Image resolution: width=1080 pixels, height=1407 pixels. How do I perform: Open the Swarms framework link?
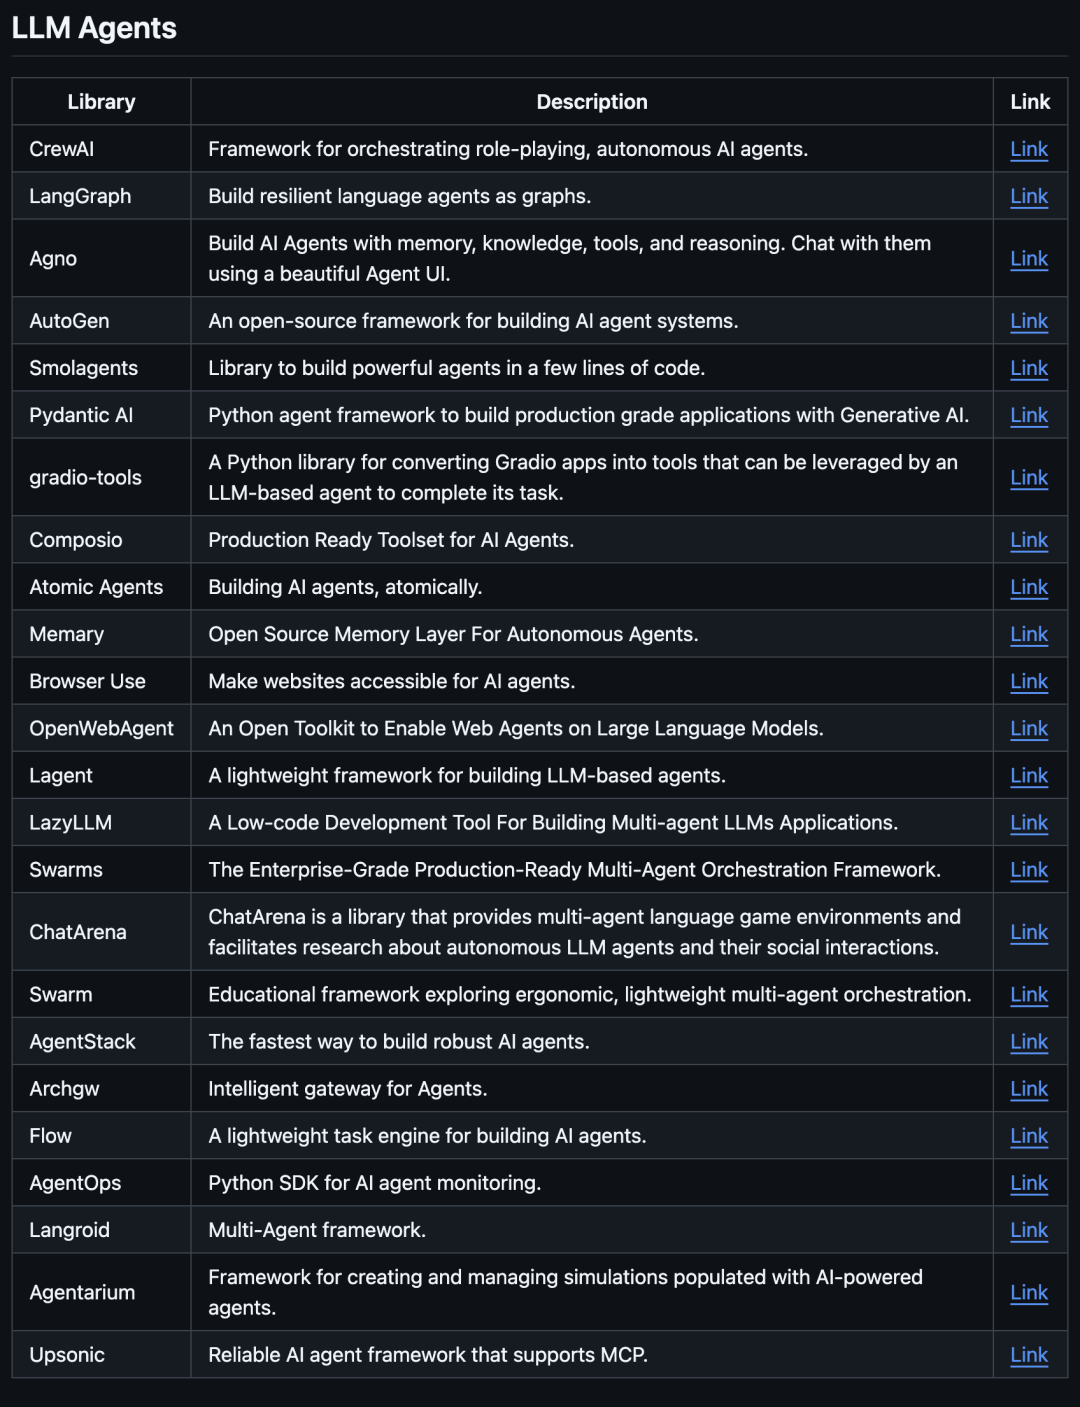pyautogui.click(x=1029, y=870)
